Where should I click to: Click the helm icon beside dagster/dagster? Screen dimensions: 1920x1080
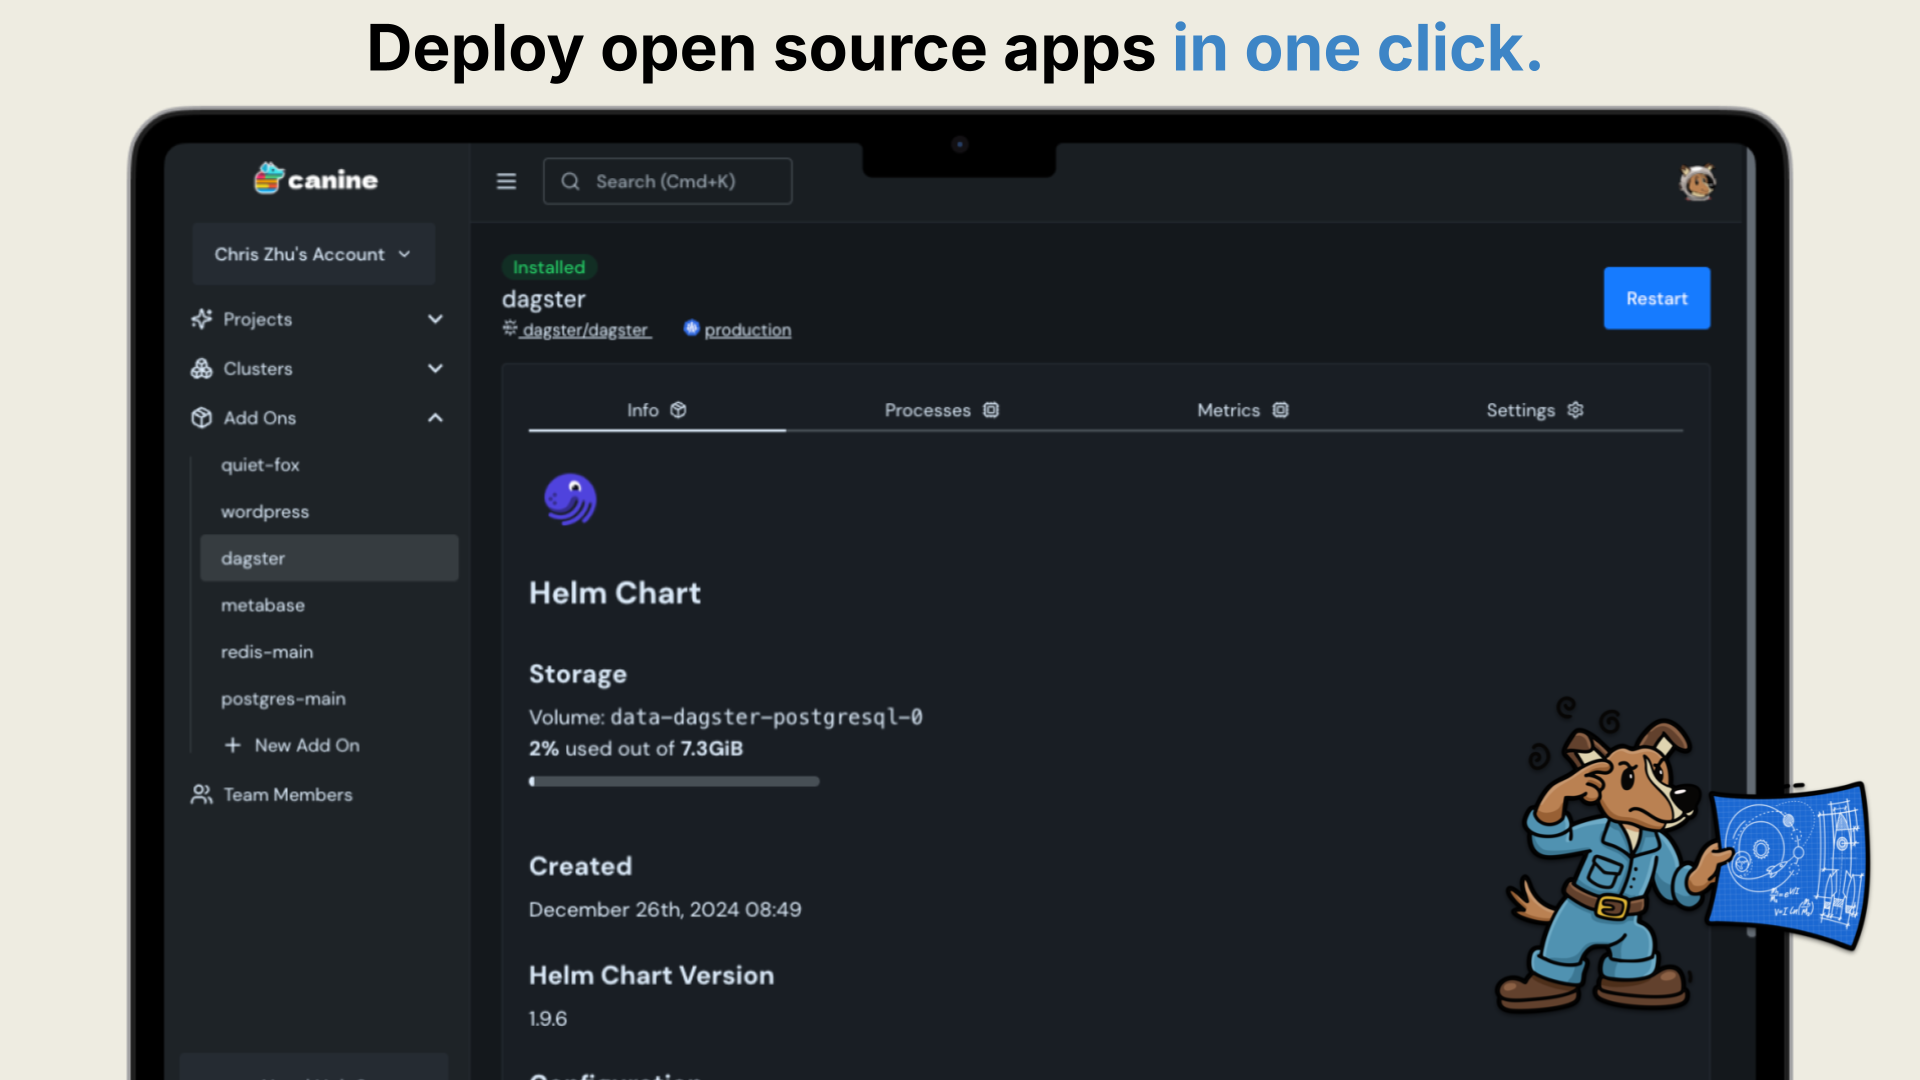510,328
